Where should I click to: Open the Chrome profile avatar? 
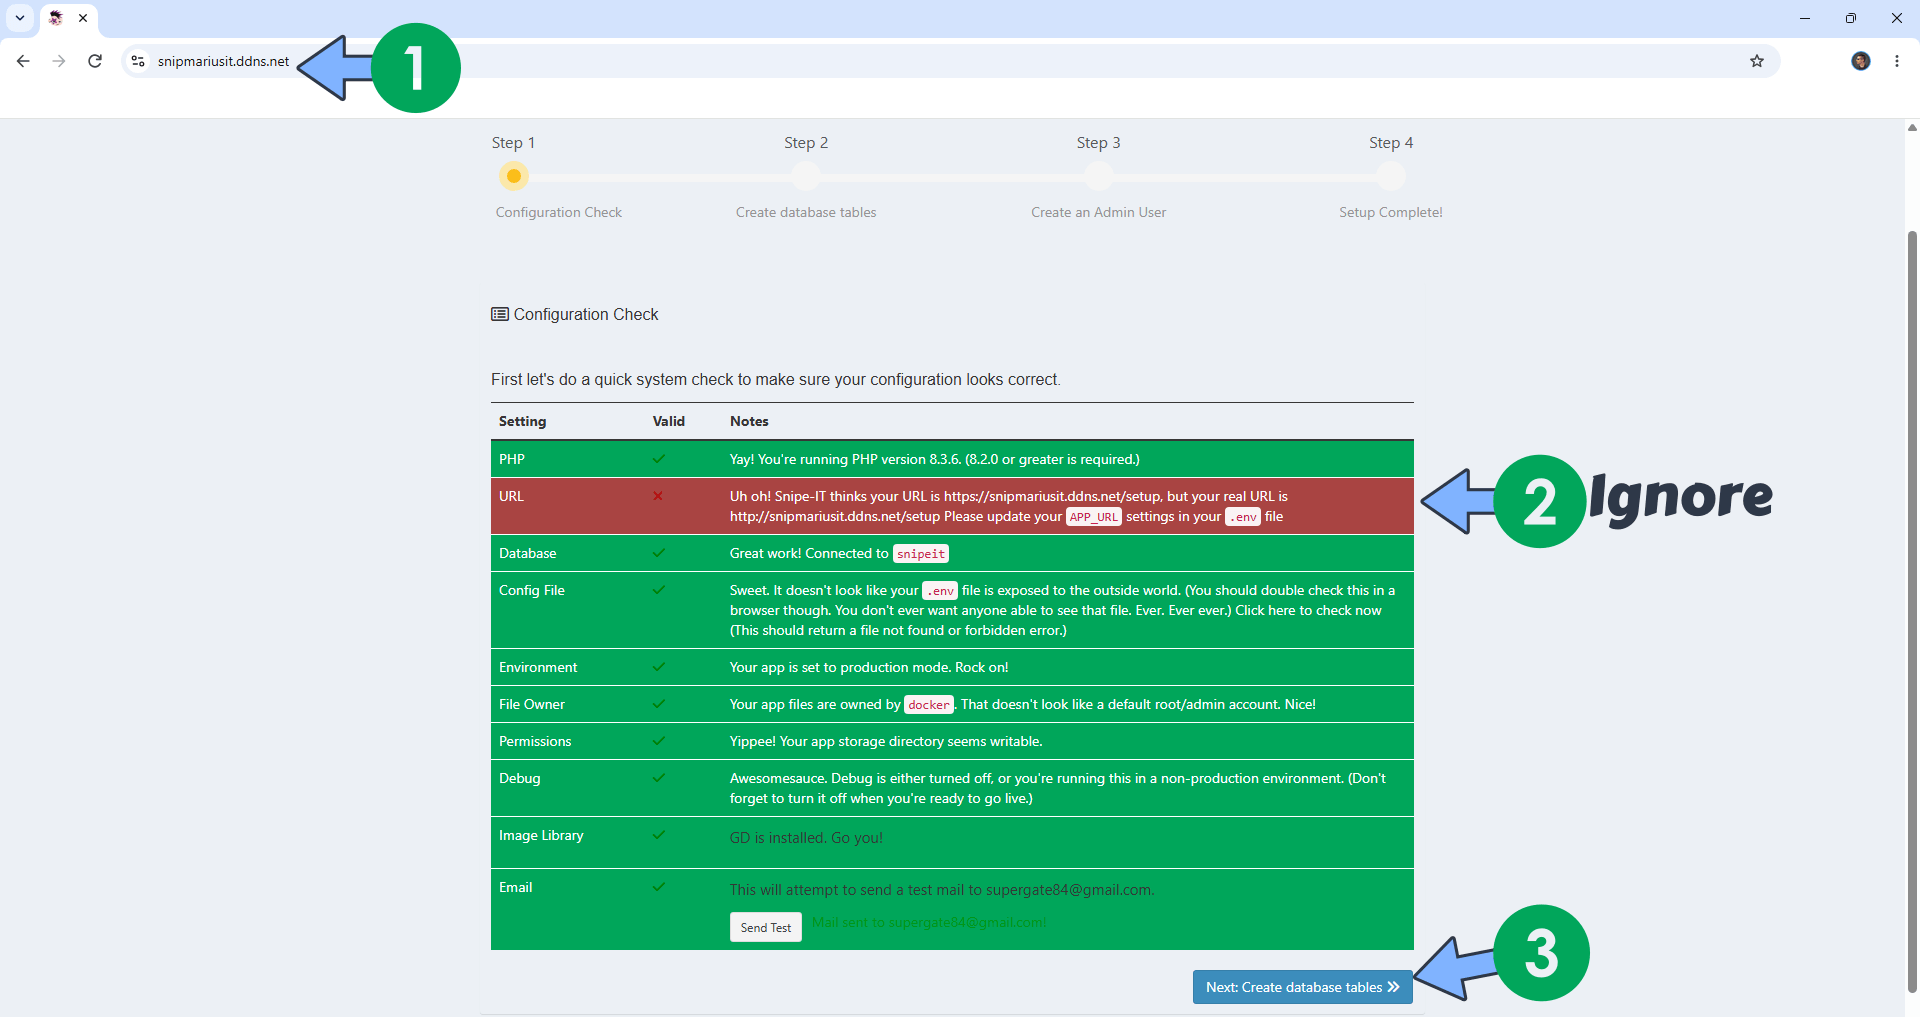point(1861,61)
